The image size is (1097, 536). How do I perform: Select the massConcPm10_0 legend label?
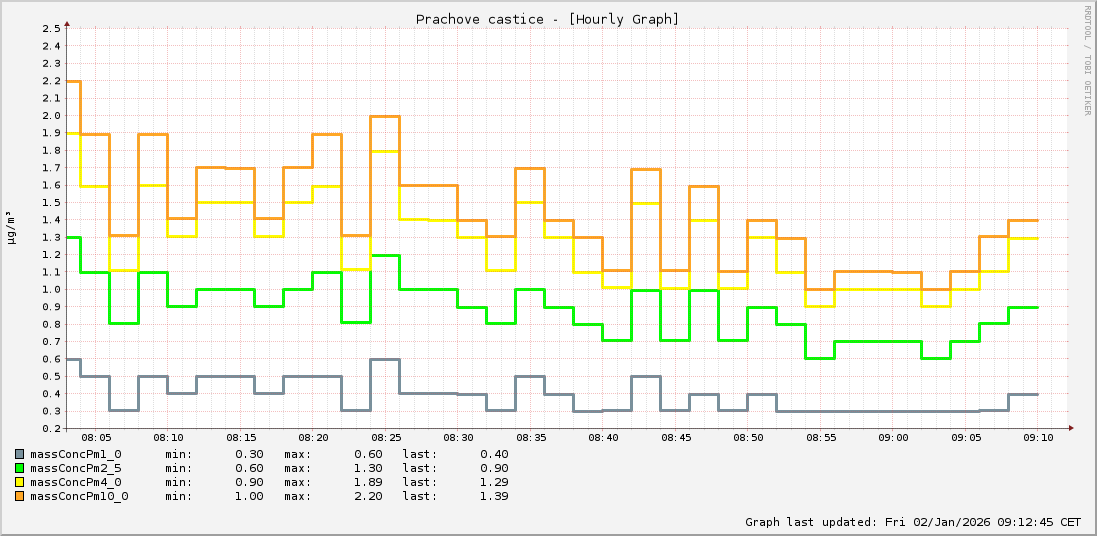(79, 496)
